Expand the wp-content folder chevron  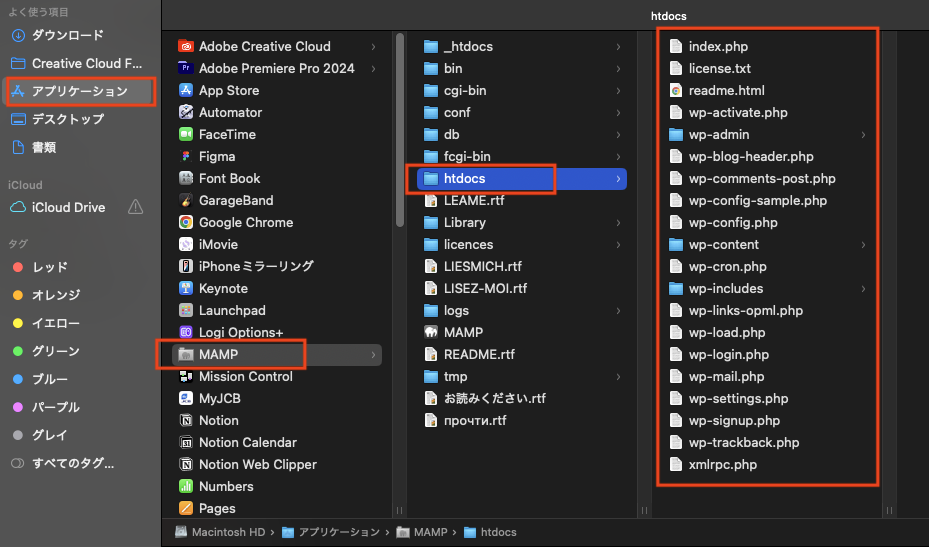(863, 245)
